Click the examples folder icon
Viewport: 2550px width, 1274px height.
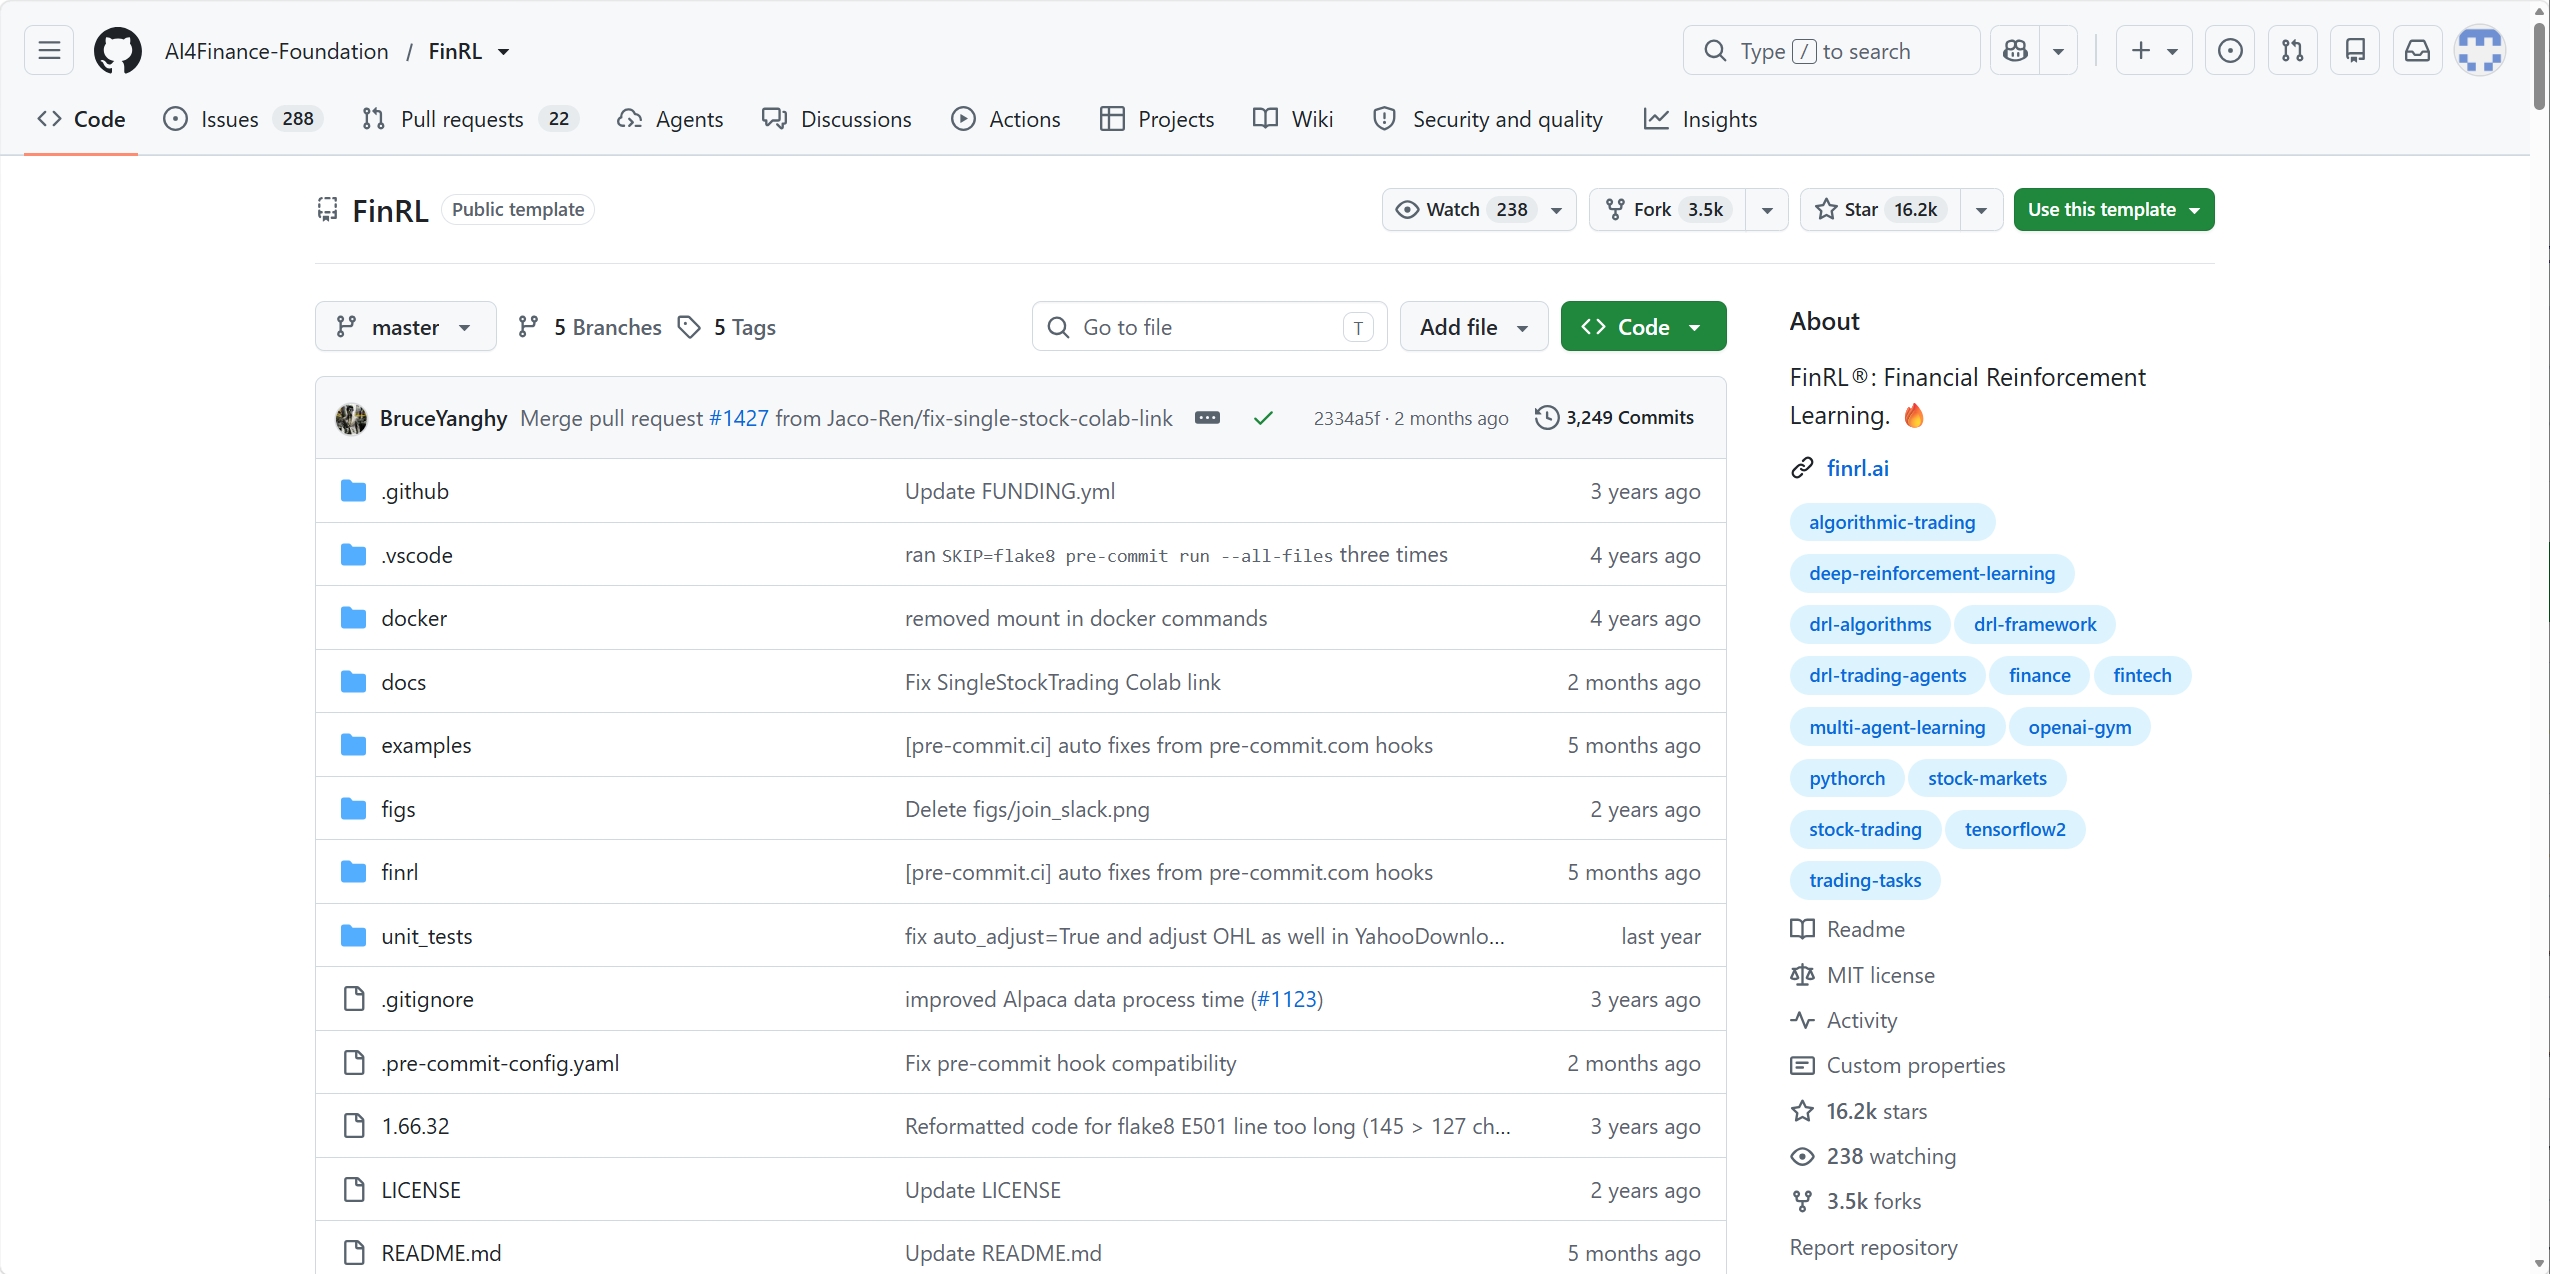coord(353,745)
